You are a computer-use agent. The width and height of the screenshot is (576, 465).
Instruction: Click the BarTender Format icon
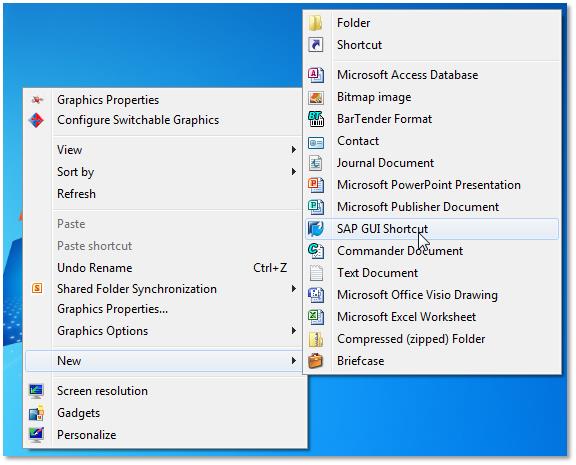(316, 119)
